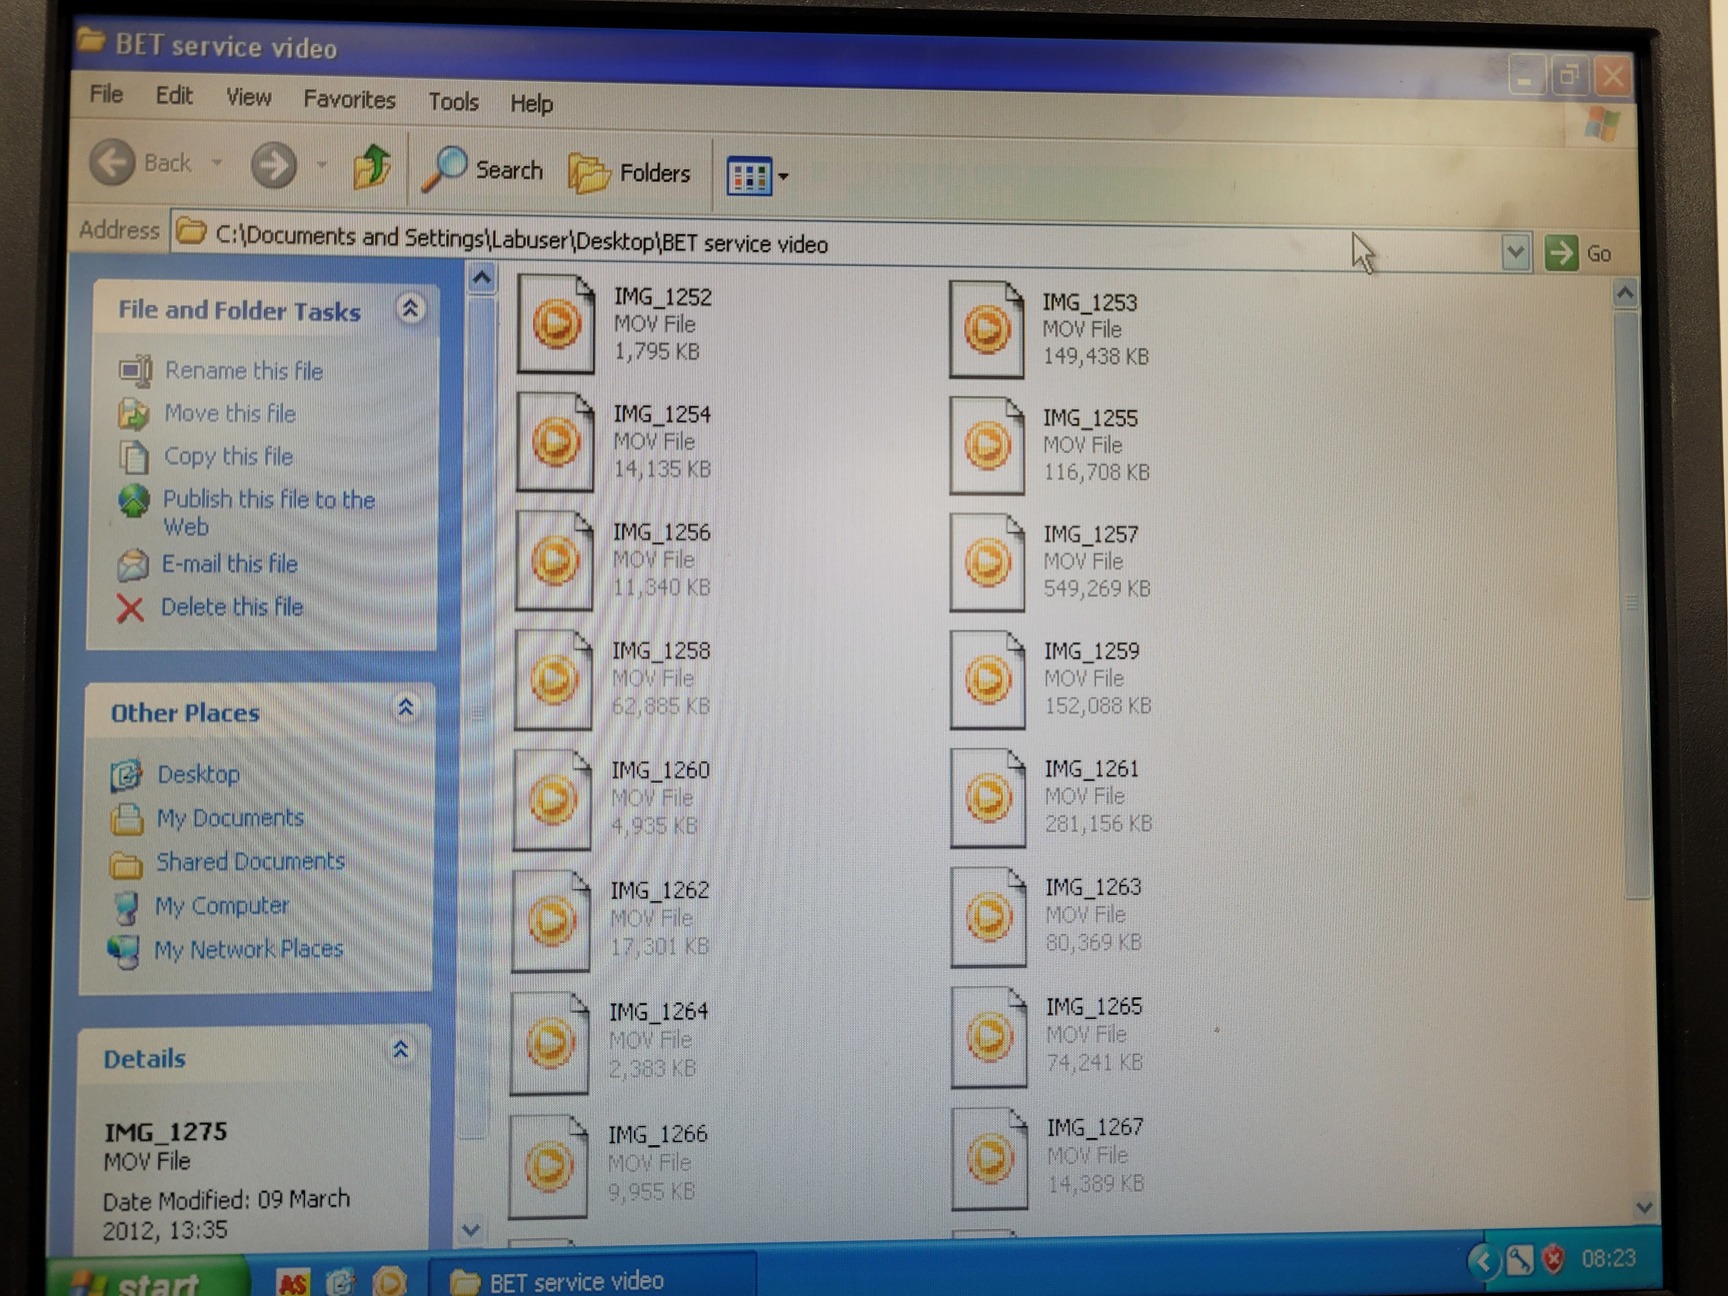This screenshot has height=1296, width=1728.
Task: Select the IMG_1257 file icon
Action: (987, 562)
